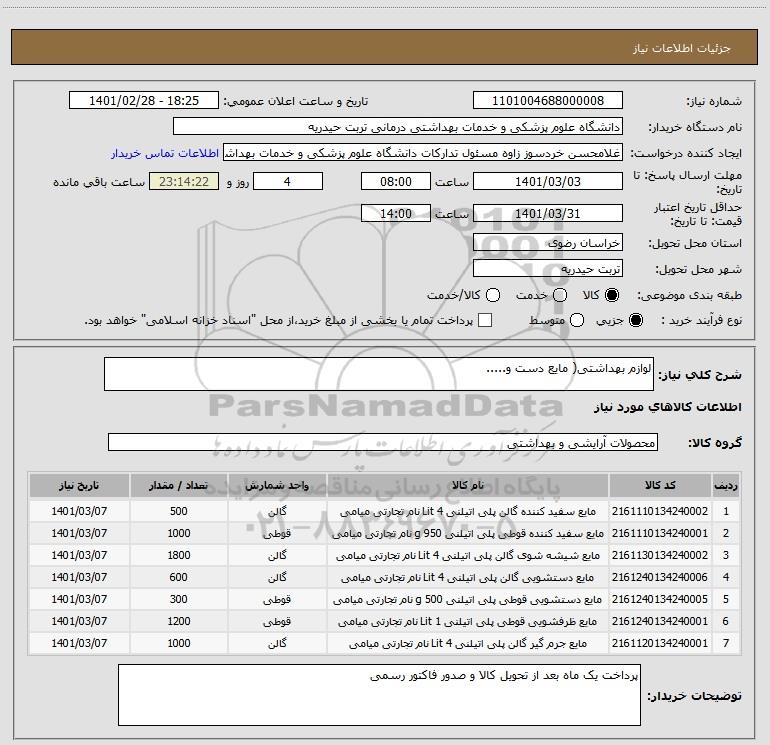
Task: Click the شماره نیاز field 1101004688000008
Action: click(548, 101)
